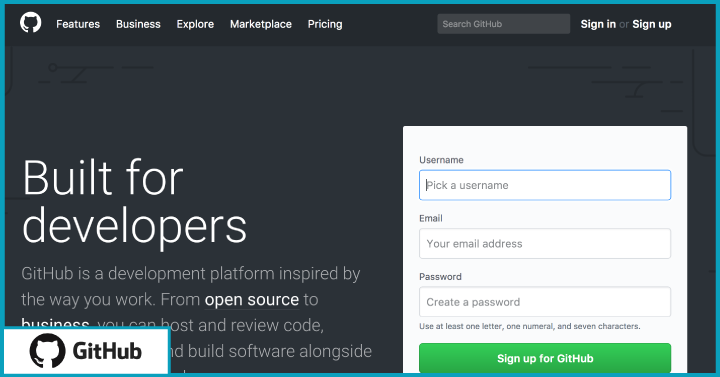Click the Built for developers headline
720x377 pixels.
point(134,201)
